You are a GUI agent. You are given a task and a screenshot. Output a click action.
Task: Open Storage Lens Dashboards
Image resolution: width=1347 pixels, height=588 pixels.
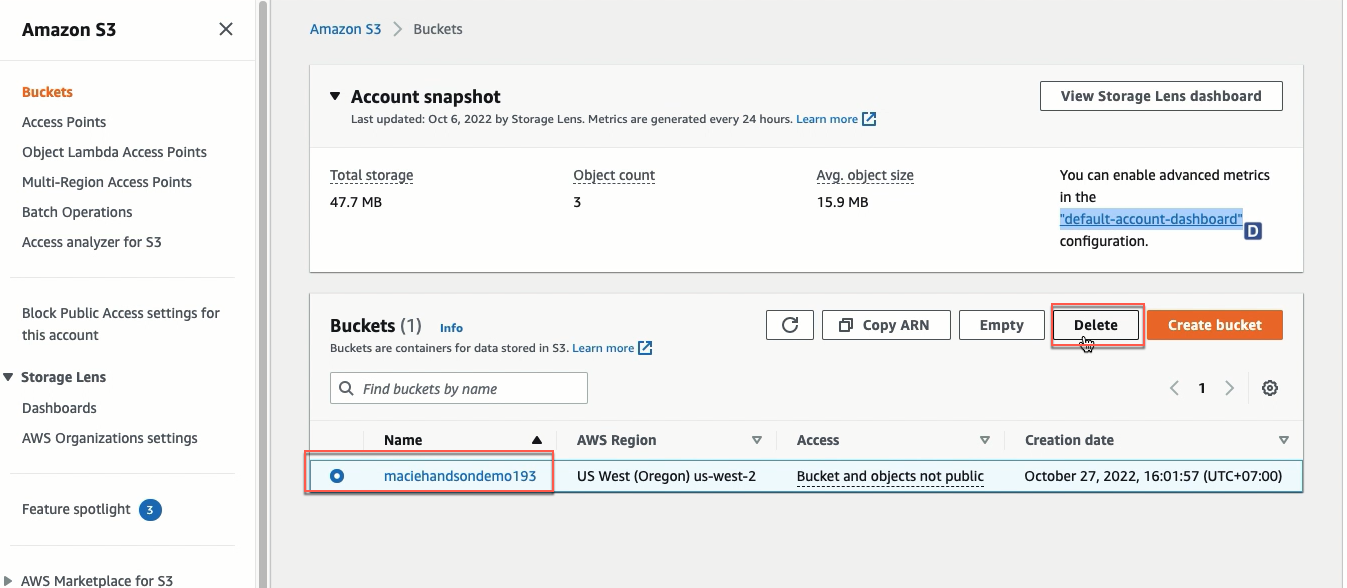coord(59,408)
